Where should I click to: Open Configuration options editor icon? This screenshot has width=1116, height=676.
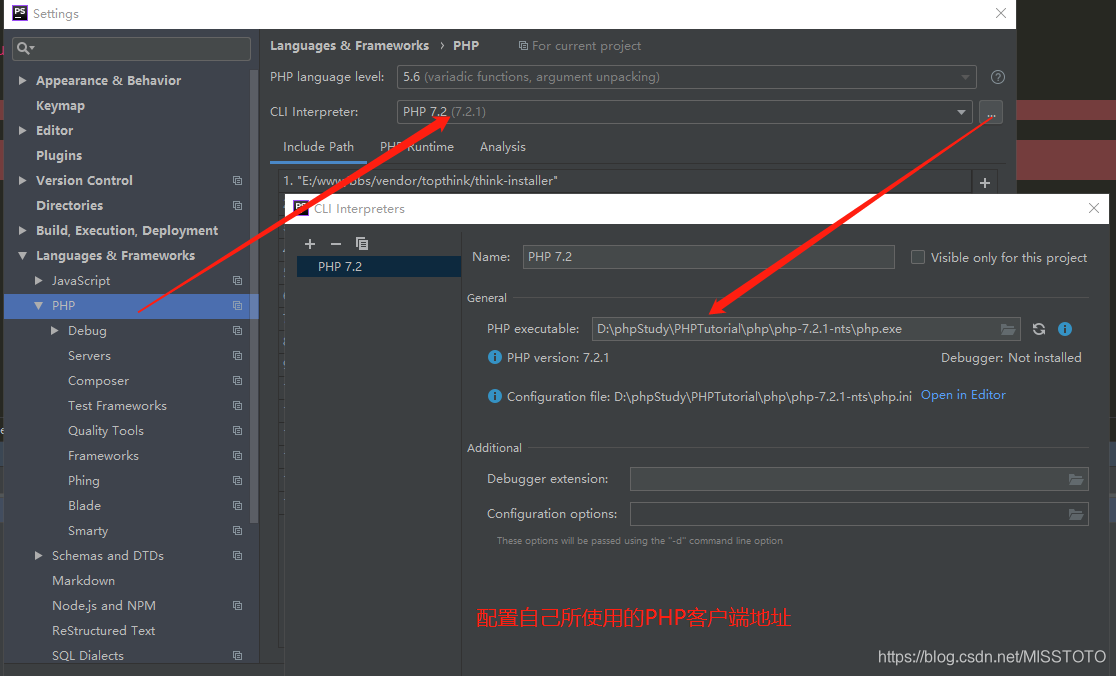pyautogui.click(x=1076, y=514)
